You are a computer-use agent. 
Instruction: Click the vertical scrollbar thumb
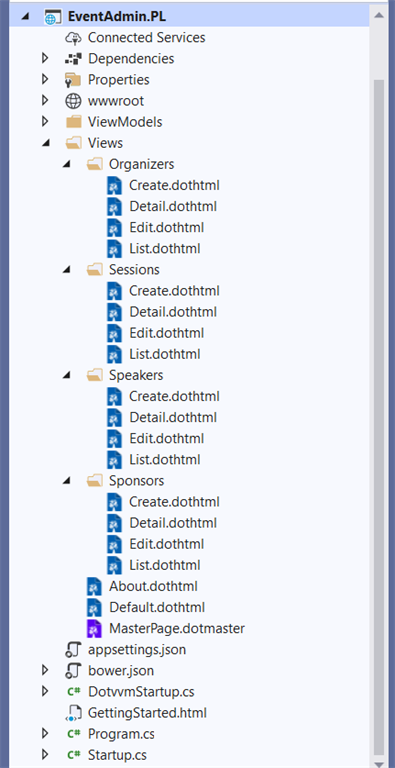(x=379, y=417)
